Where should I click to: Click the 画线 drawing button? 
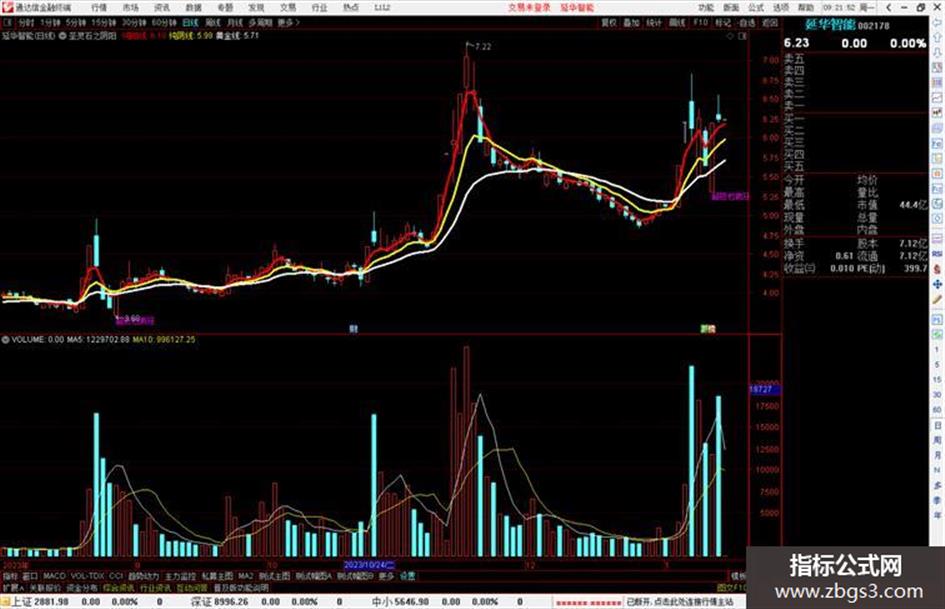coord(677,23)
